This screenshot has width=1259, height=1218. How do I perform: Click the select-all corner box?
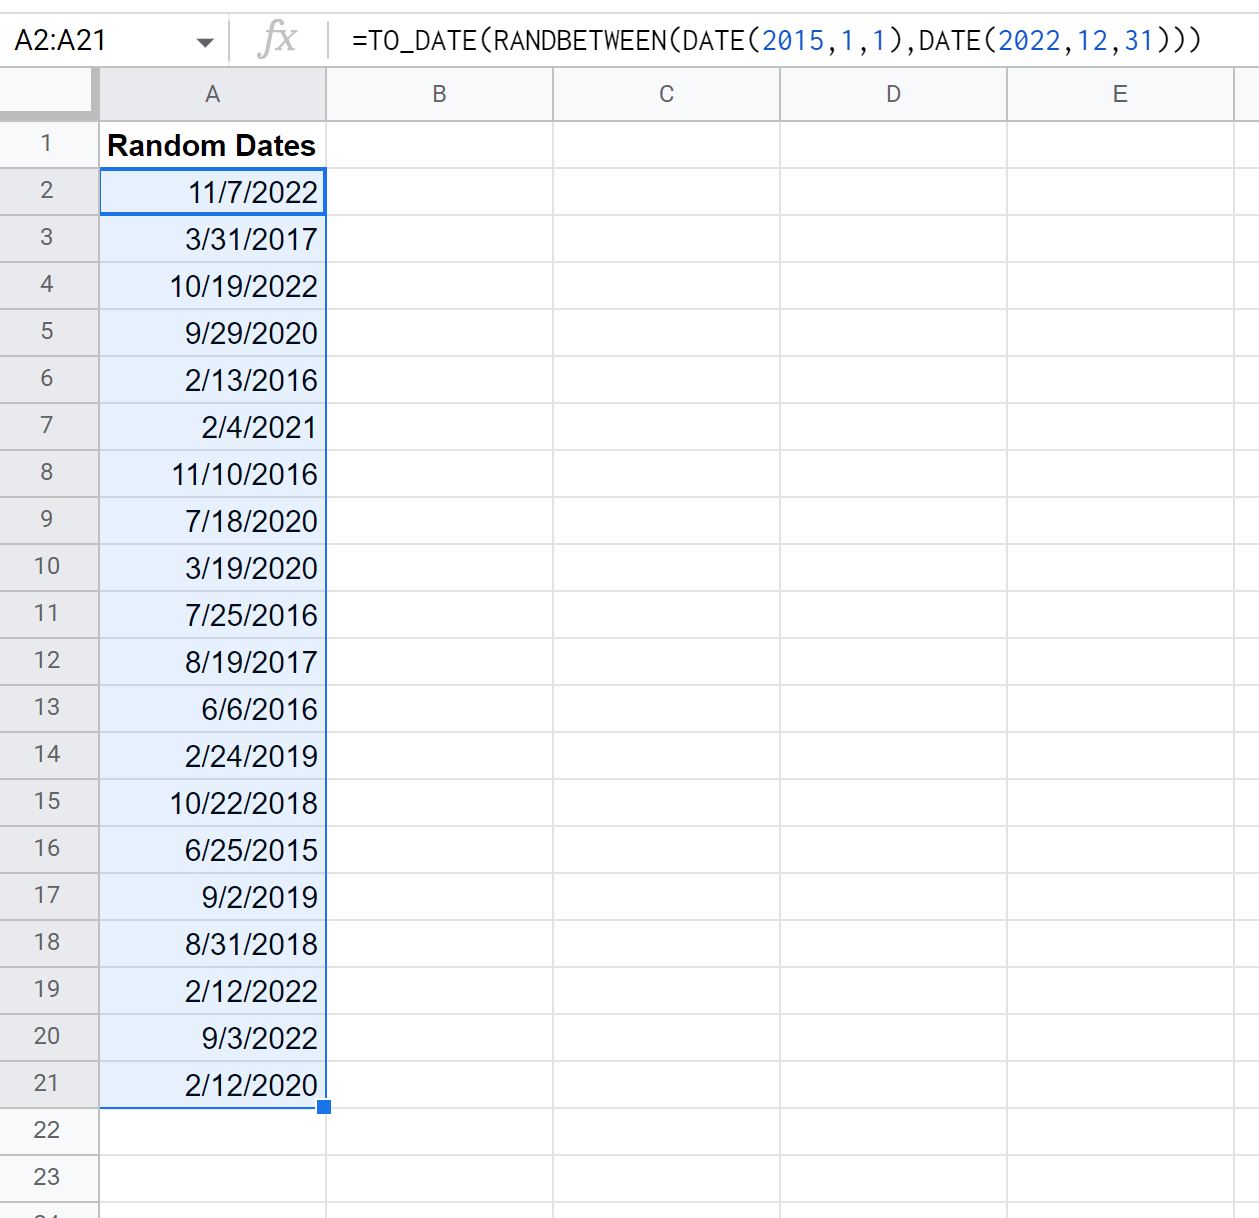[x=48, y=95]
